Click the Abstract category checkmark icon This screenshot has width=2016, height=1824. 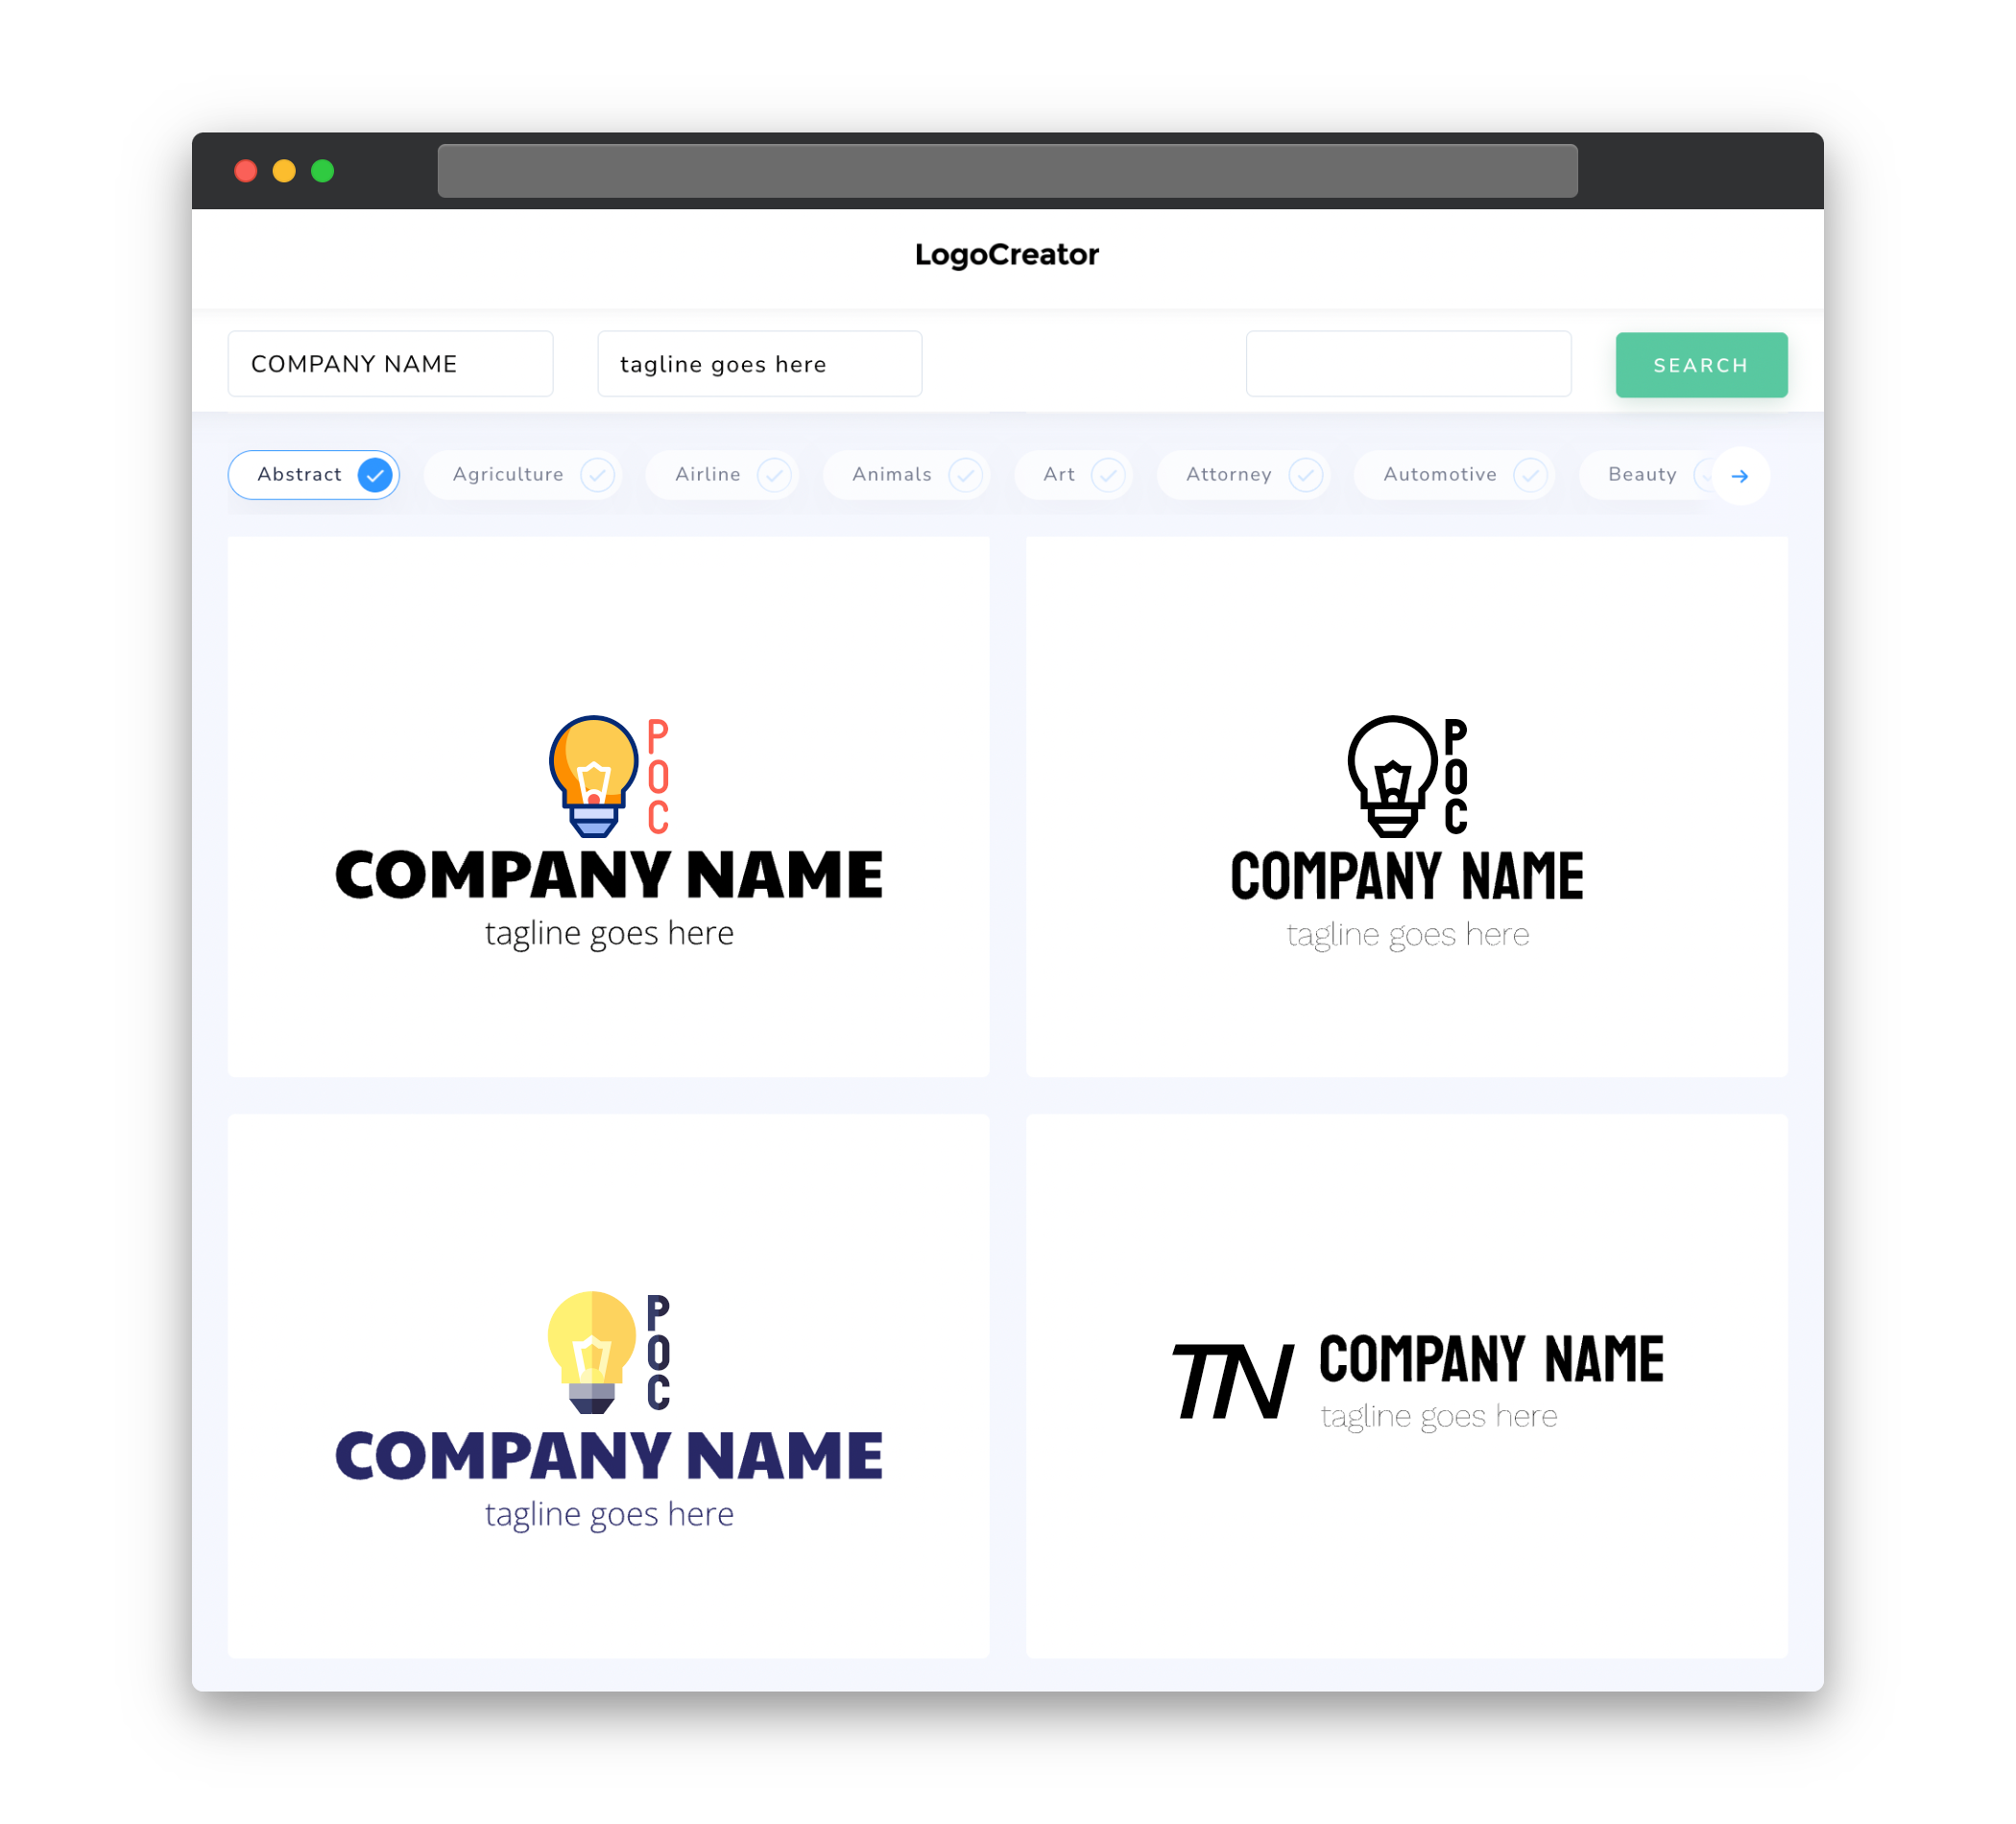[374, 474]
